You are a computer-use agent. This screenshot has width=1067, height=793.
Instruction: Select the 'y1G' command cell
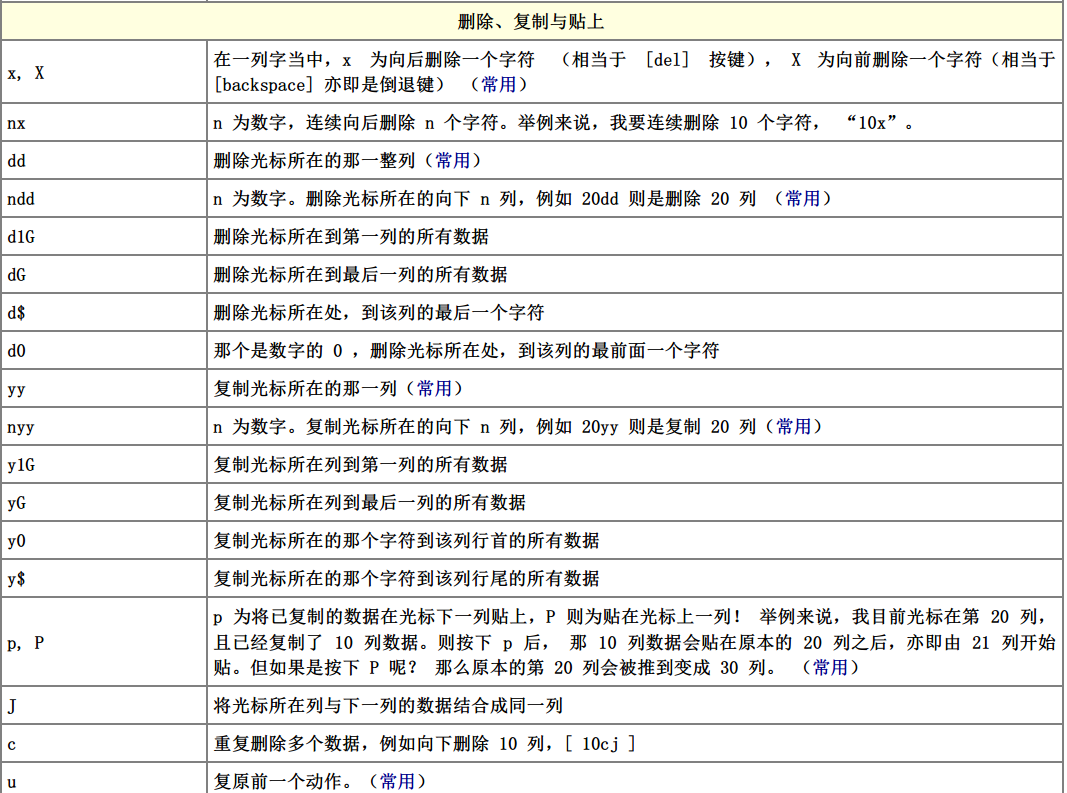(x=104, y=465)
